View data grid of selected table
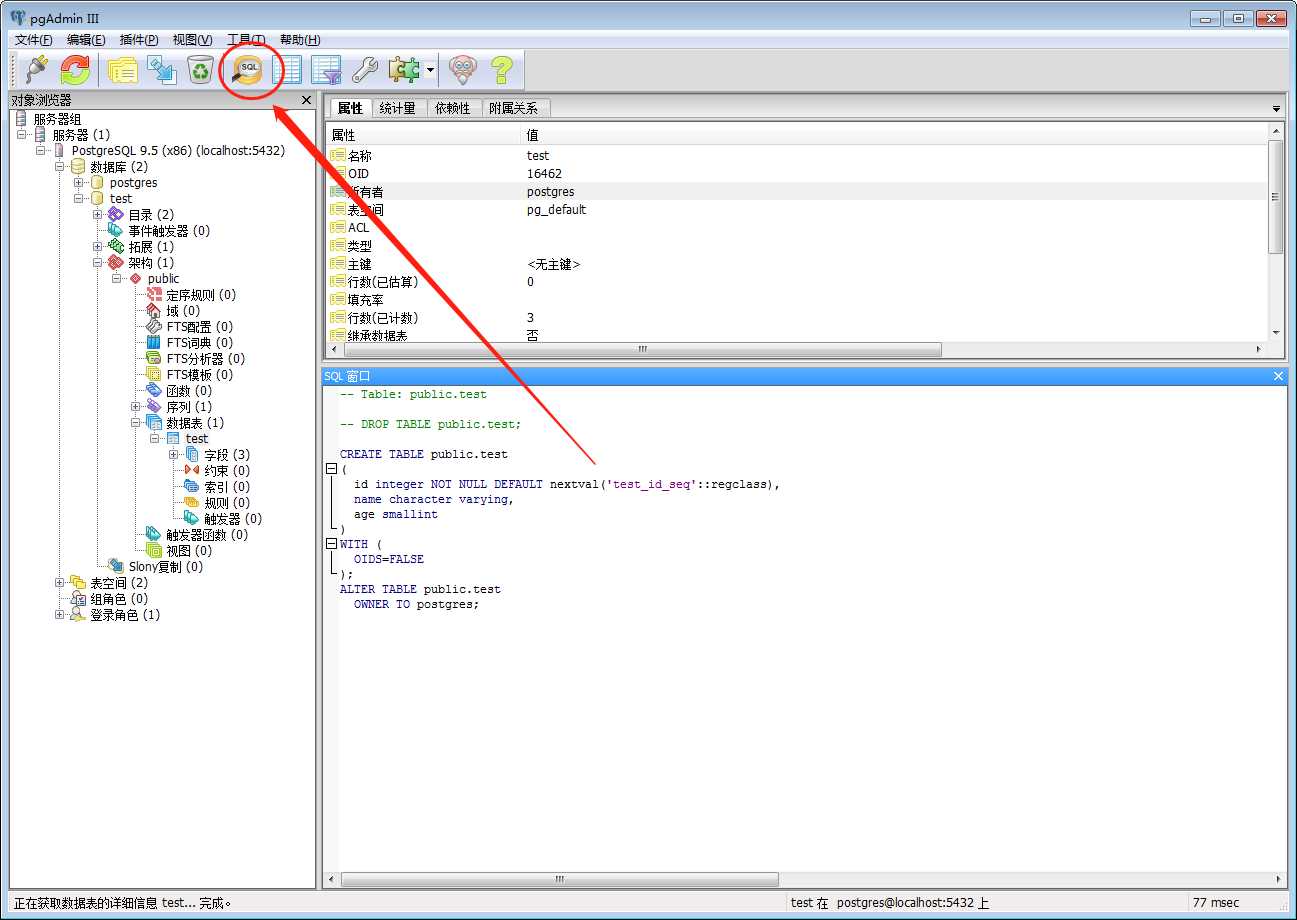The image size is (1297, 920). coord(287,69)
